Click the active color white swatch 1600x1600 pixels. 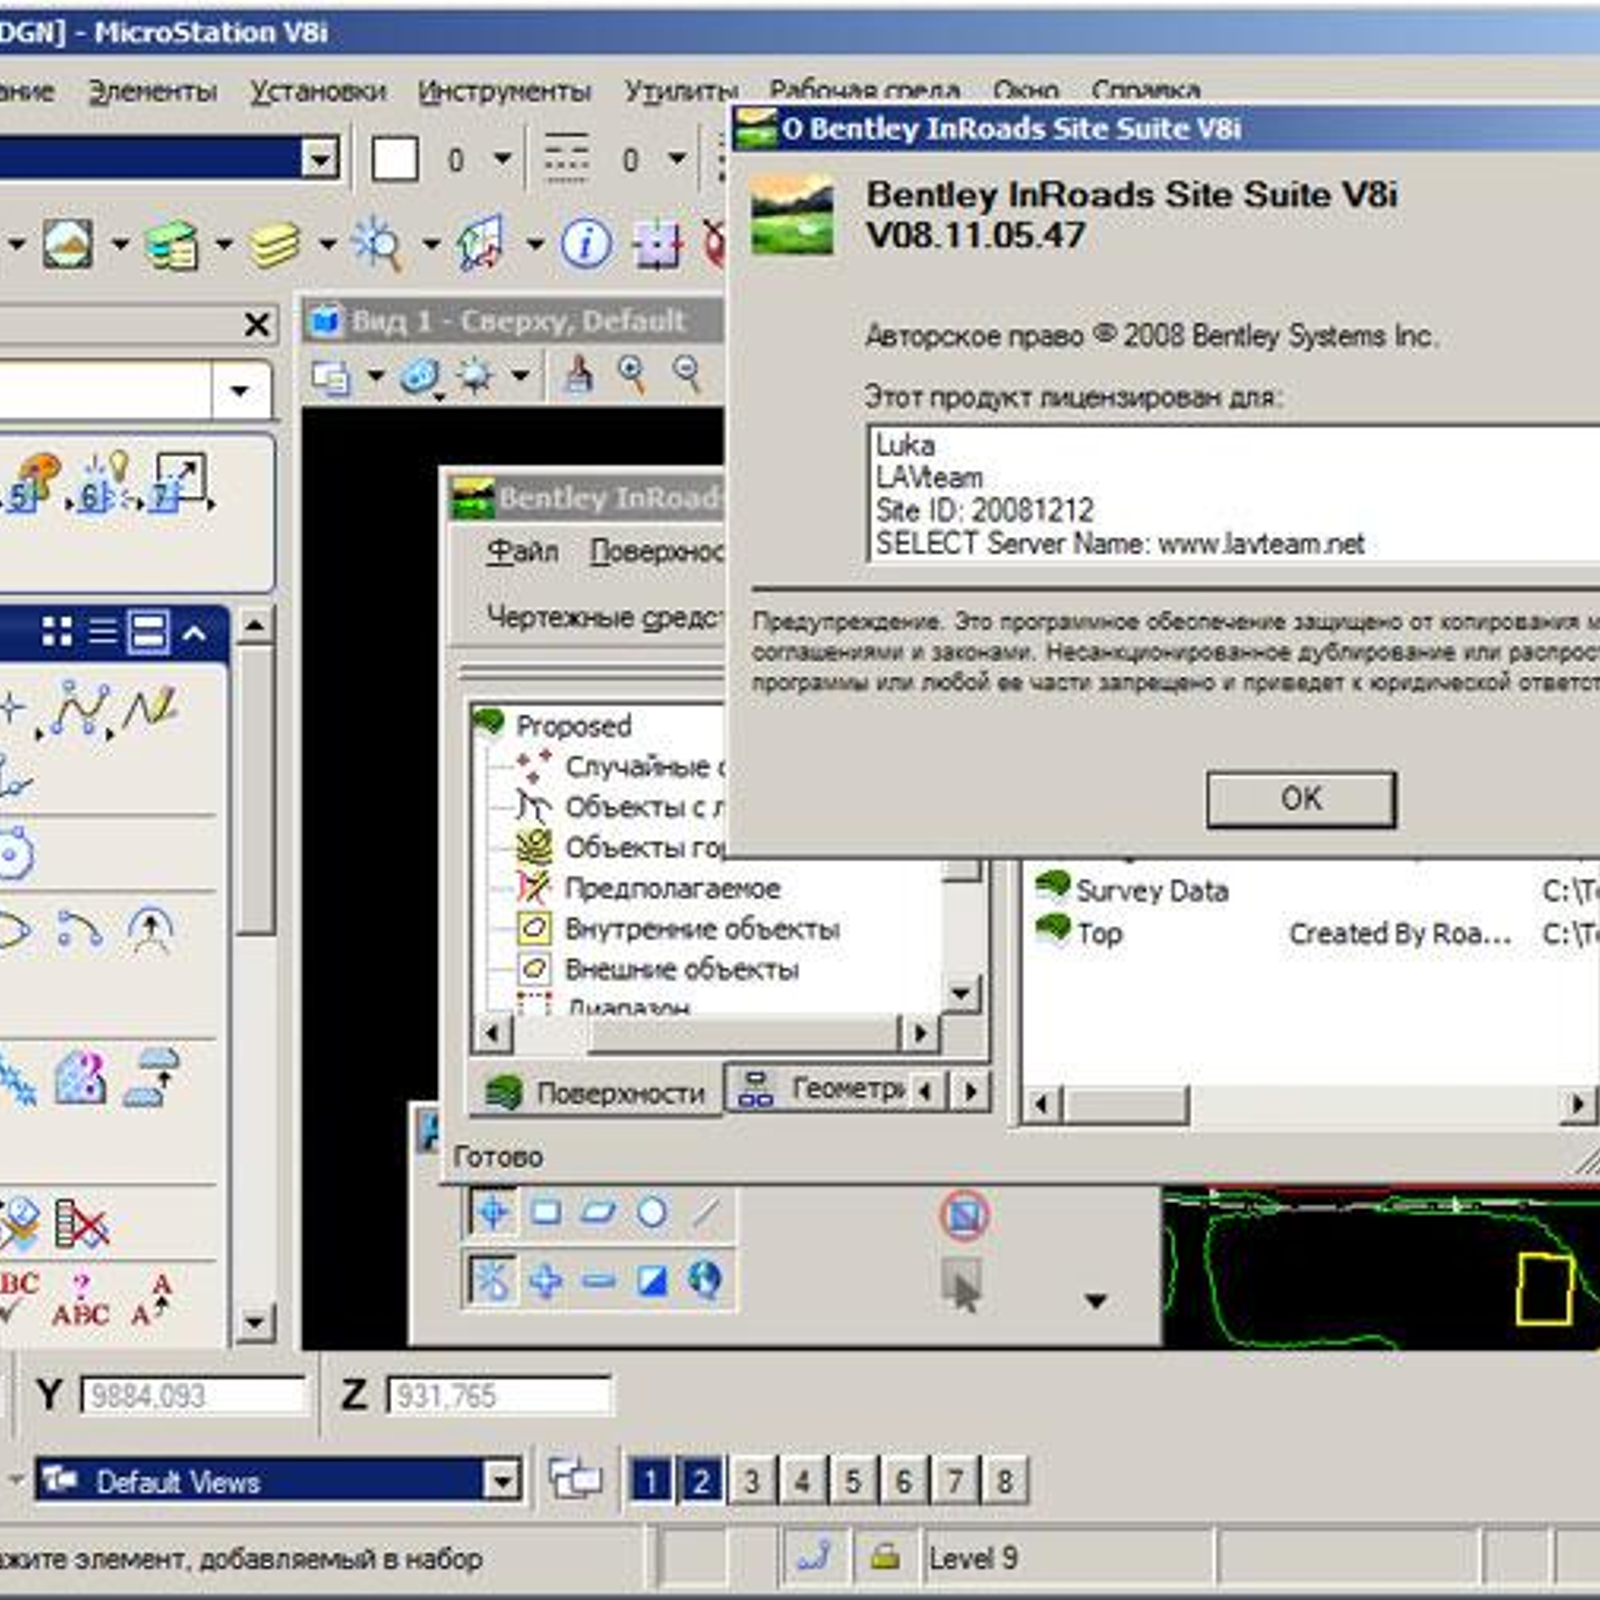coord(395,159)
